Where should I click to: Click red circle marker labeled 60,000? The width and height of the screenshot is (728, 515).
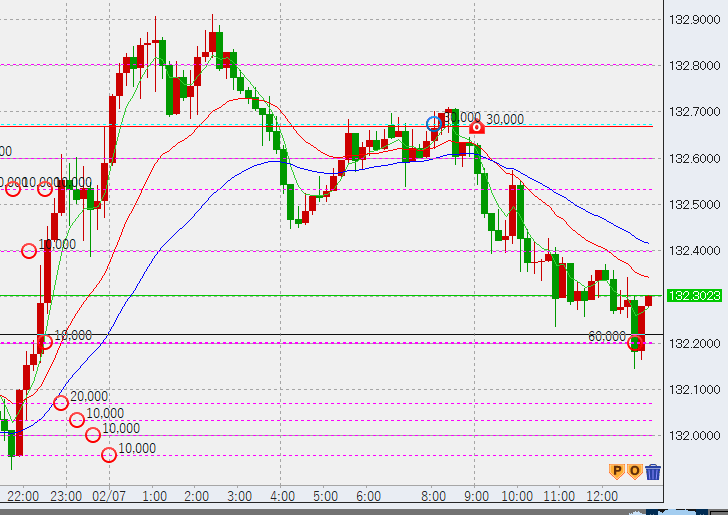point(635,343)
